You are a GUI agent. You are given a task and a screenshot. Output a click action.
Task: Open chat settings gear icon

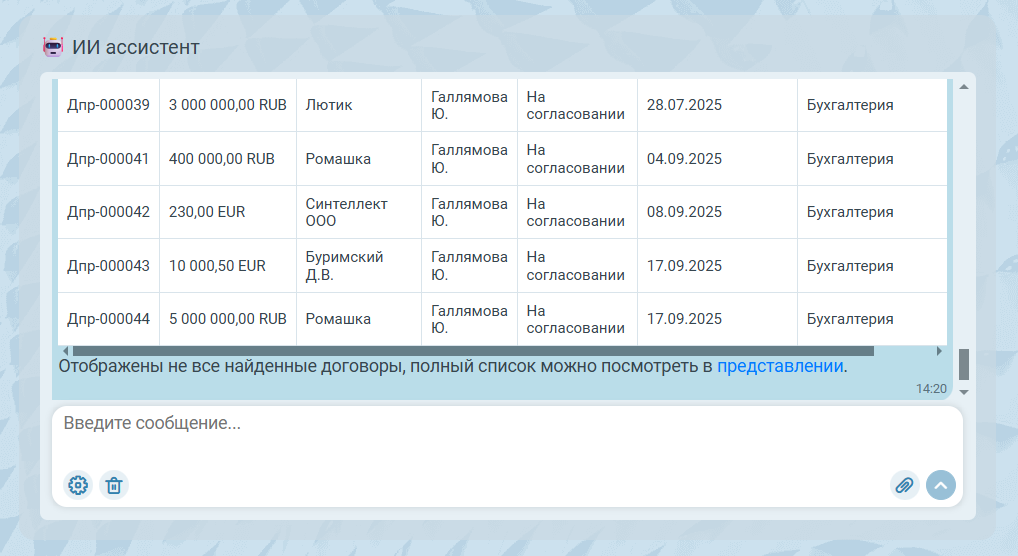pos(78,486)
